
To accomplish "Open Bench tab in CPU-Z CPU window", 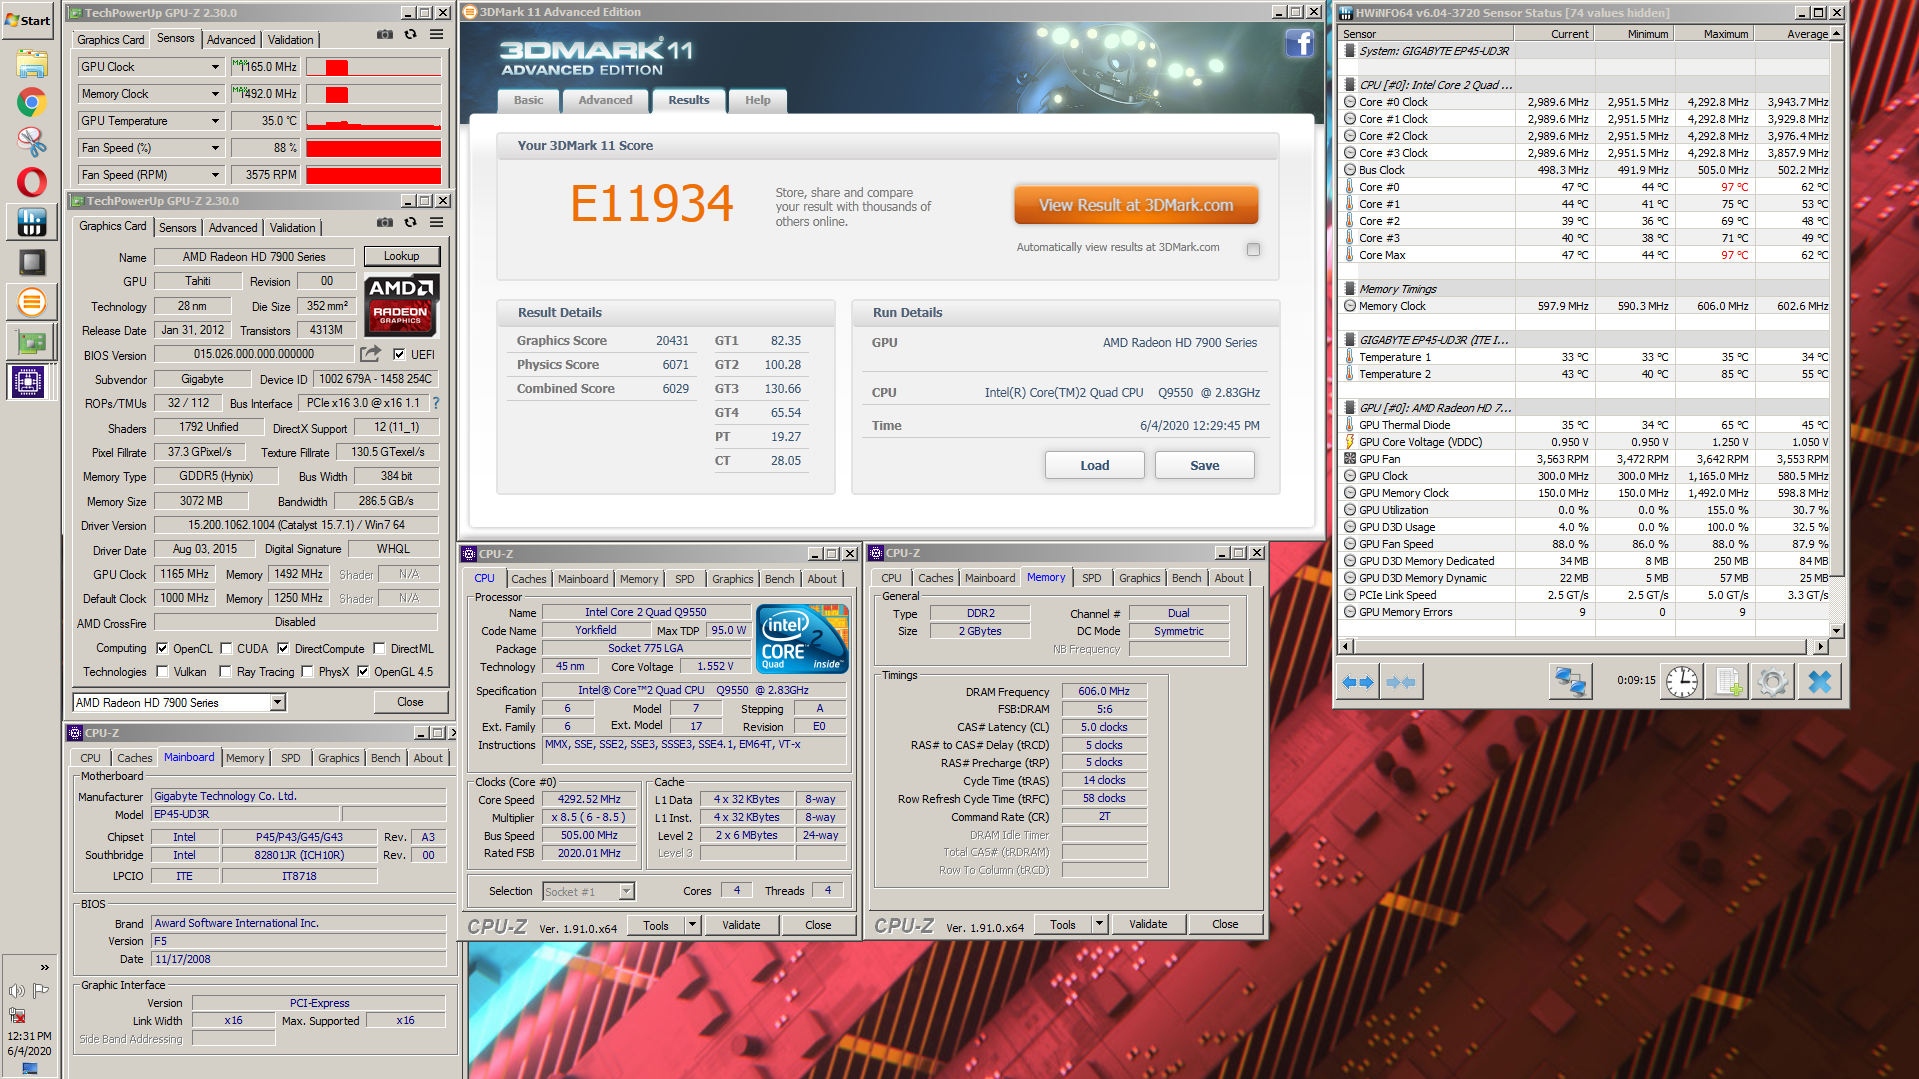I will point(779,579).
